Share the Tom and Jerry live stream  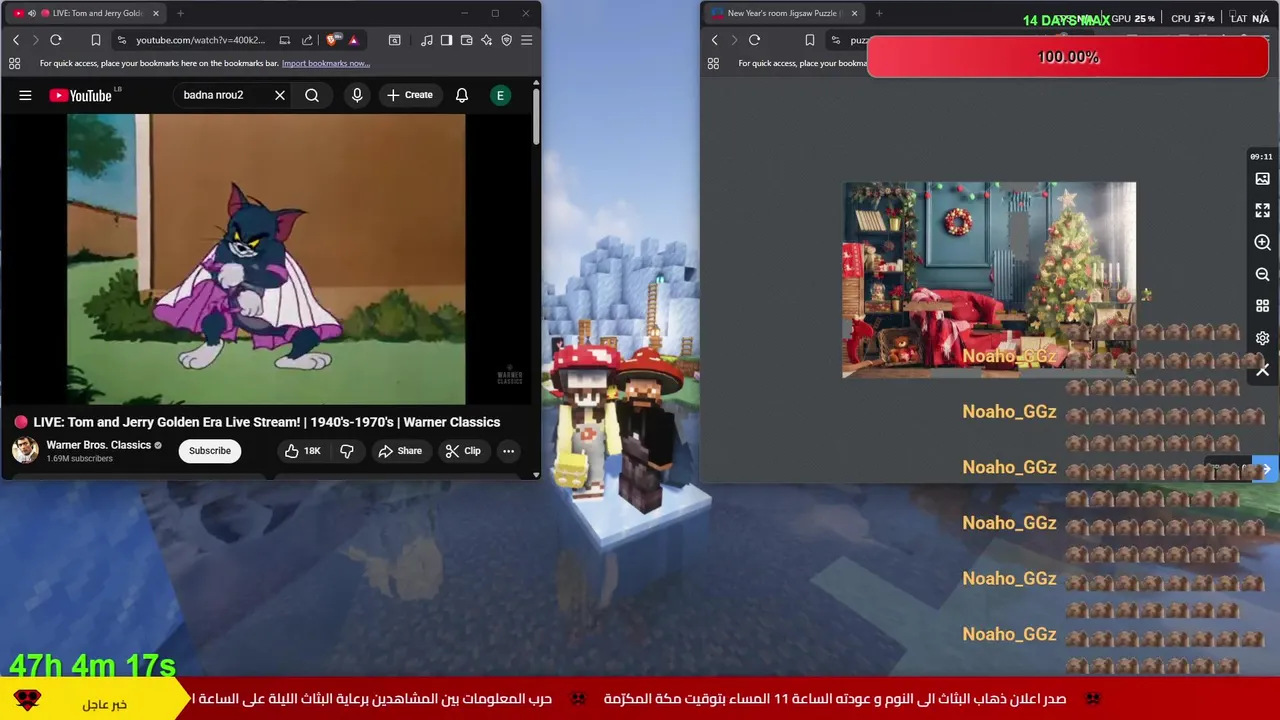pyautogui.click(x=400, y=451)
